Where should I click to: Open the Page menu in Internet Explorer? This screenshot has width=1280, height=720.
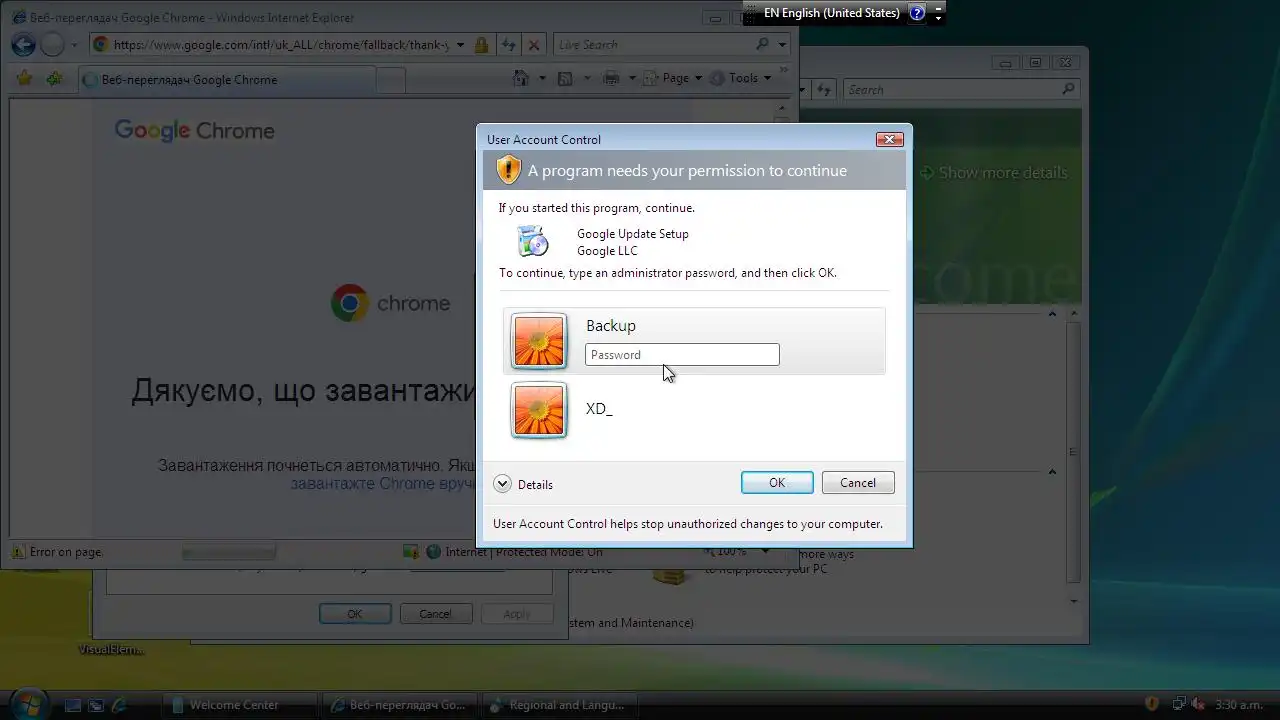673,78
